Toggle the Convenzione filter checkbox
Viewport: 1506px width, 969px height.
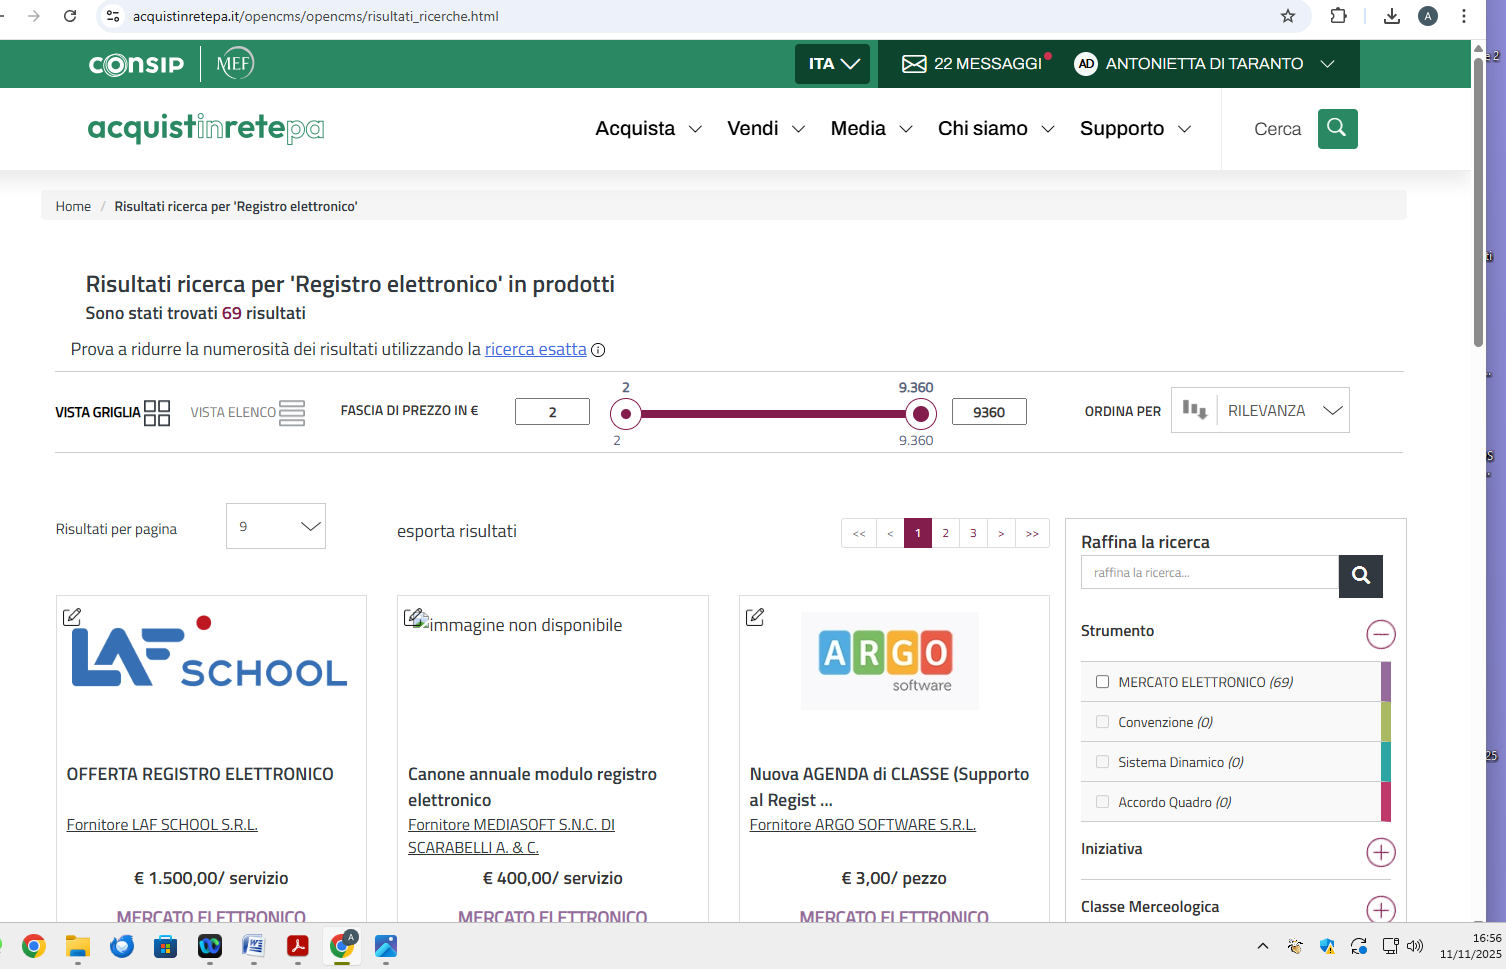[1102, 722]
